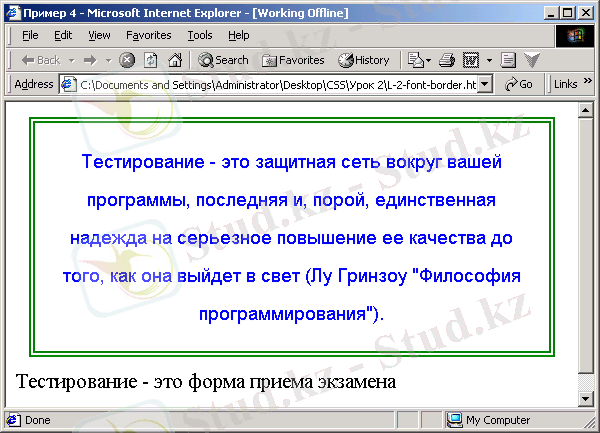The height and width of the screenshot is (433, 600).
Task: Open the Favorites menu
Action: click(x=148, y=35)
